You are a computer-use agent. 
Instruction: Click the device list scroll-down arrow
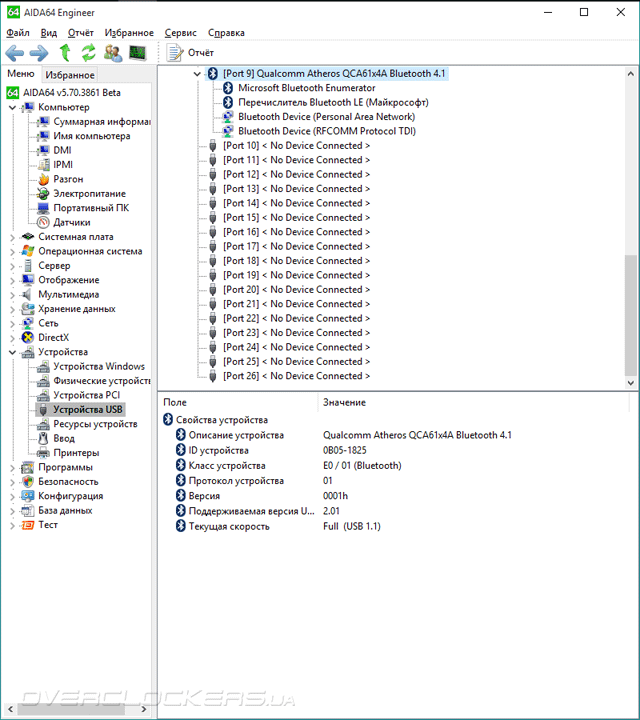(x=631, y=382)
